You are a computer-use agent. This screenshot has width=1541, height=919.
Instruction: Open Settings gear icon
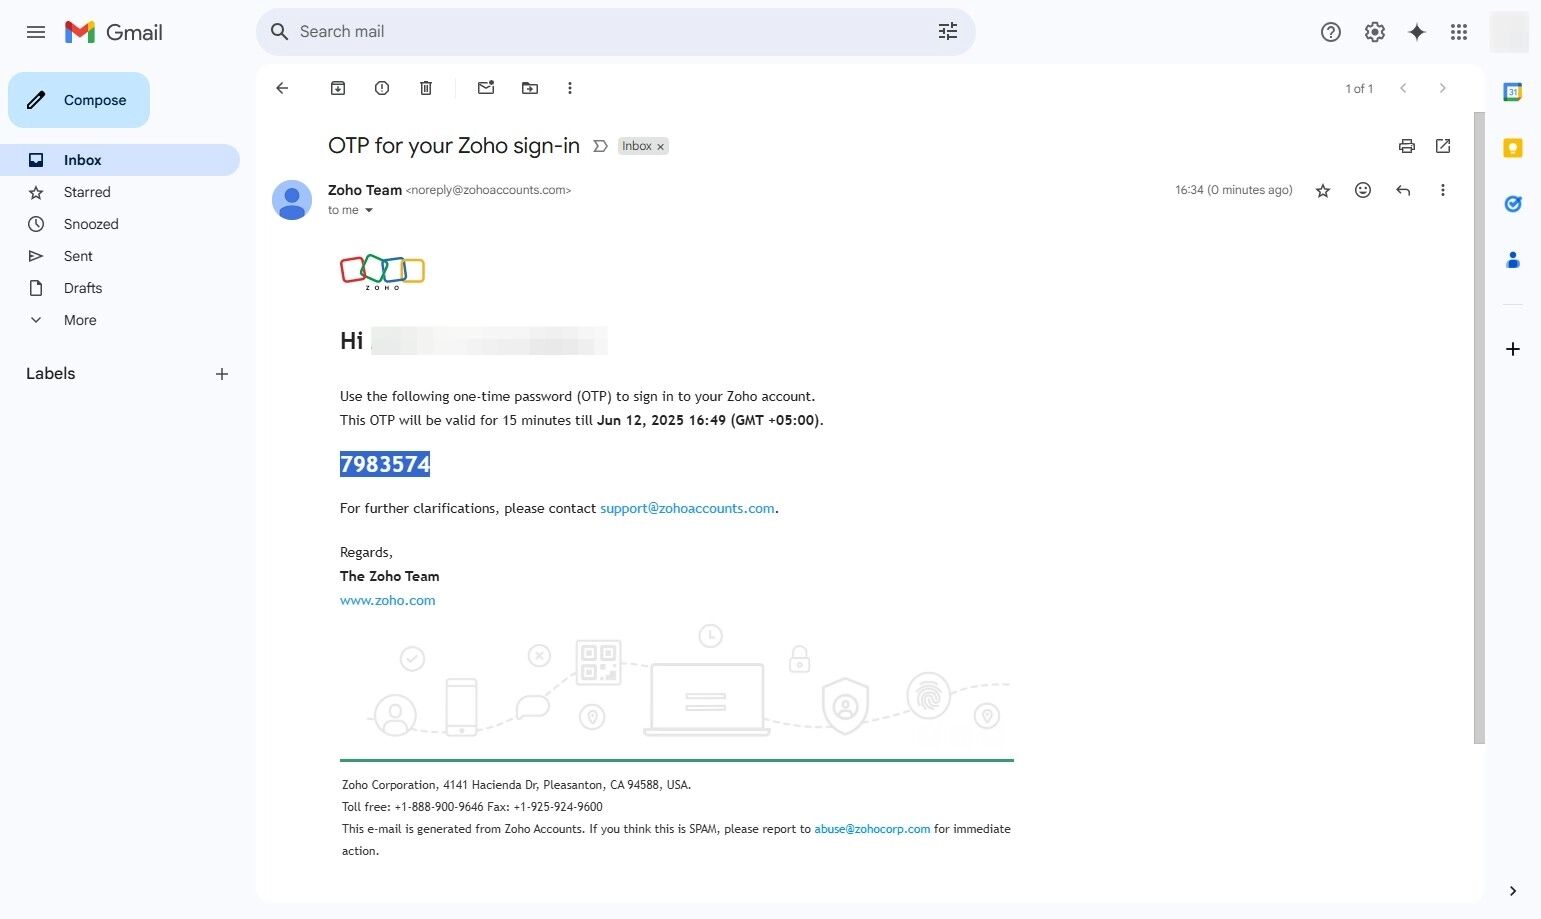click(1375, 32)
